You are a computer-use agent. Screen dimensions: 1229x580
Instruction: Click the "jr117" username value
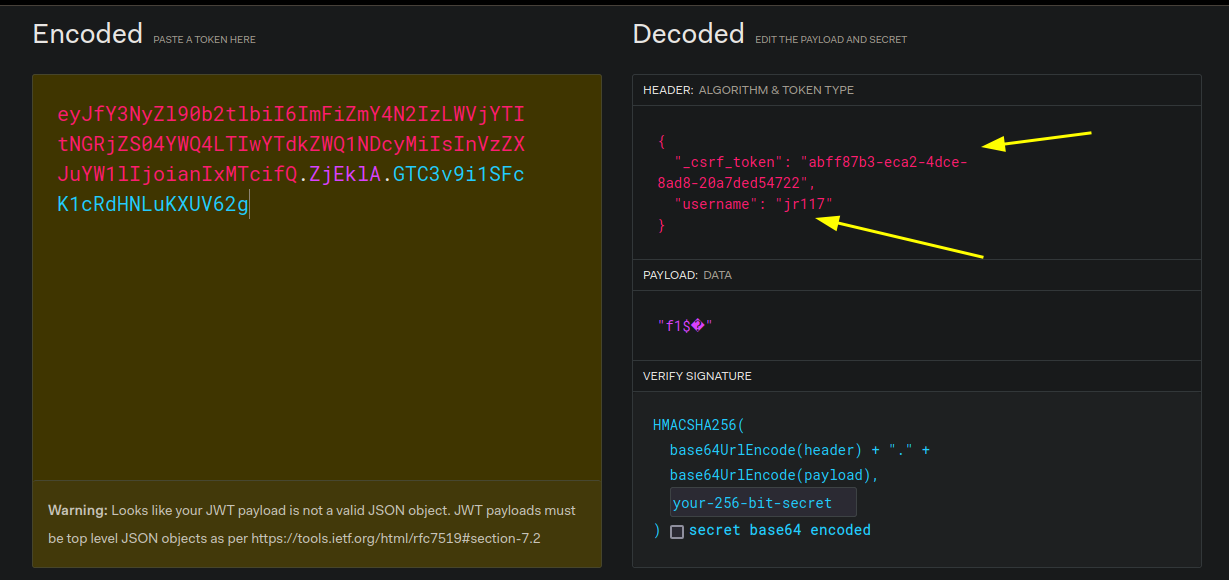pyautogui.click(x=804, y=204)
